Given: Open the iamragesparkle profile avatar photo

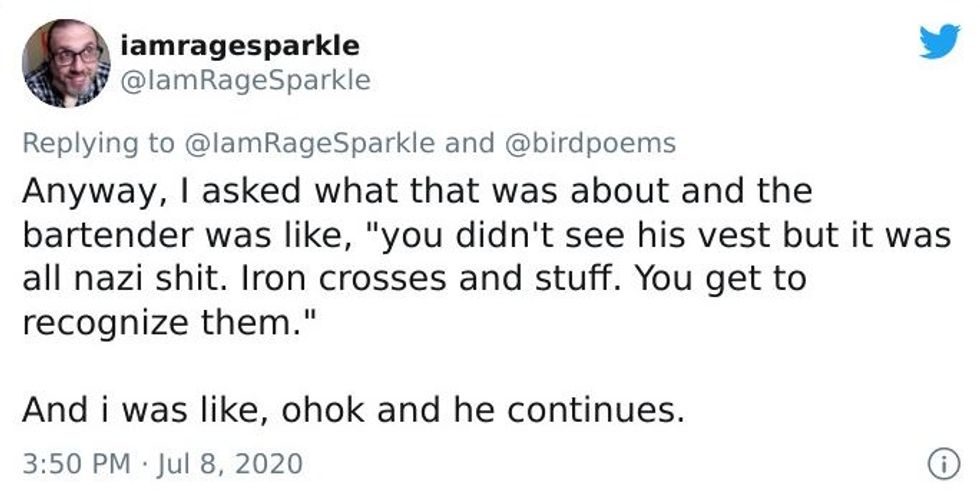Looking at the screenshot, I should 66,62.
